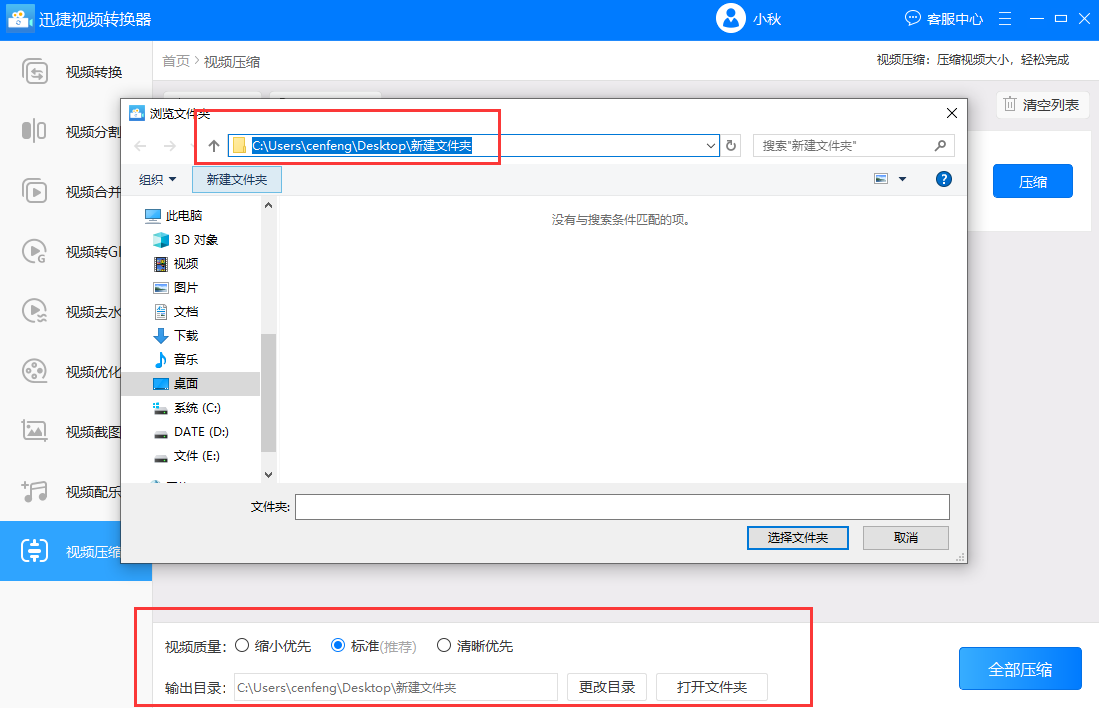Open the 视频截图 sidebar icon

[34, 431]
